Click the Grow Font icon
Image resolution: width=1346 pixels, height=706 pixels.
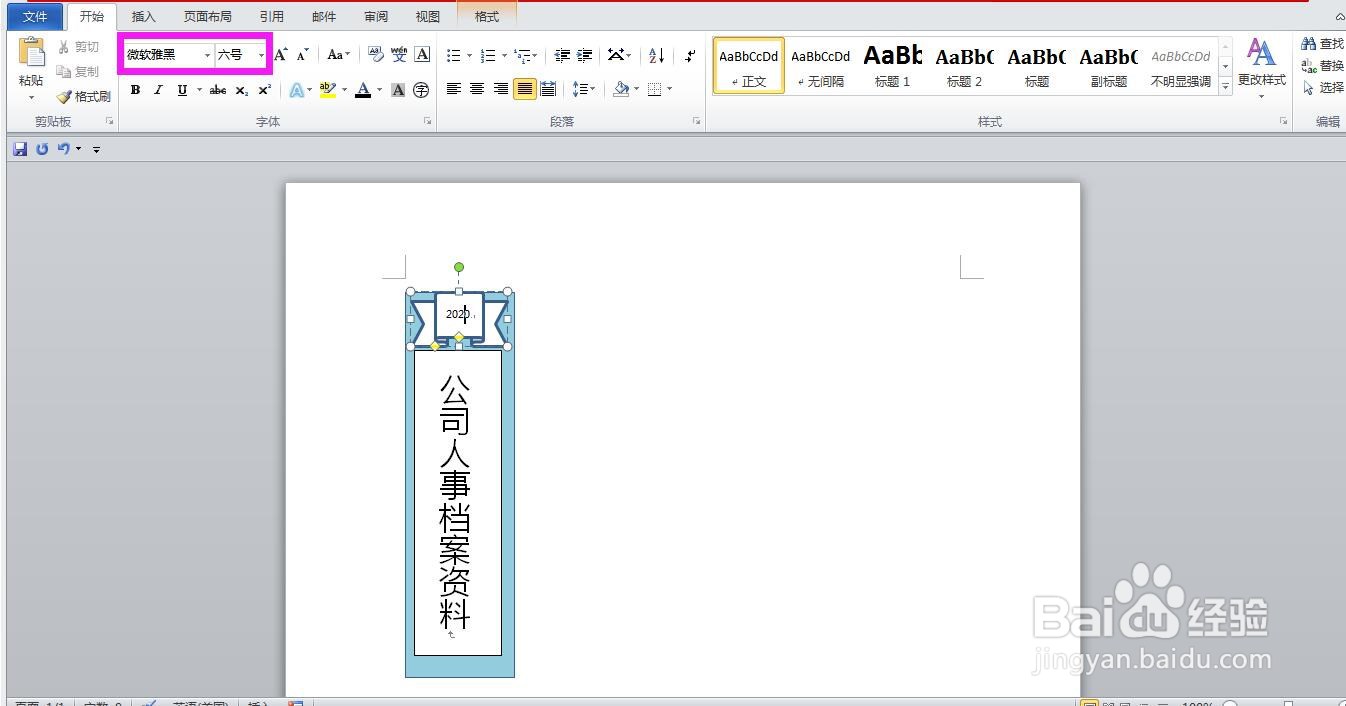click(280, 55)
